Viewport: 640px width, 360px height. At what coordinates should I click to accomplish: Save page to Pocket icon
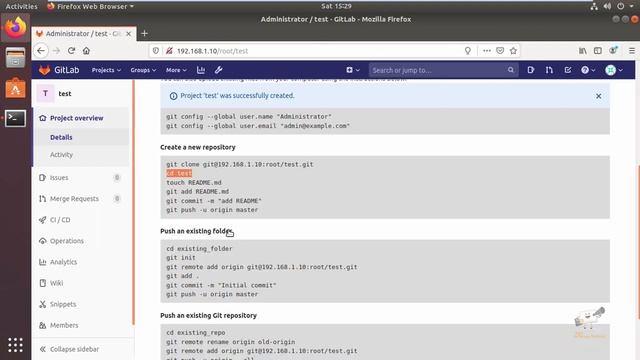coord(500,51)
